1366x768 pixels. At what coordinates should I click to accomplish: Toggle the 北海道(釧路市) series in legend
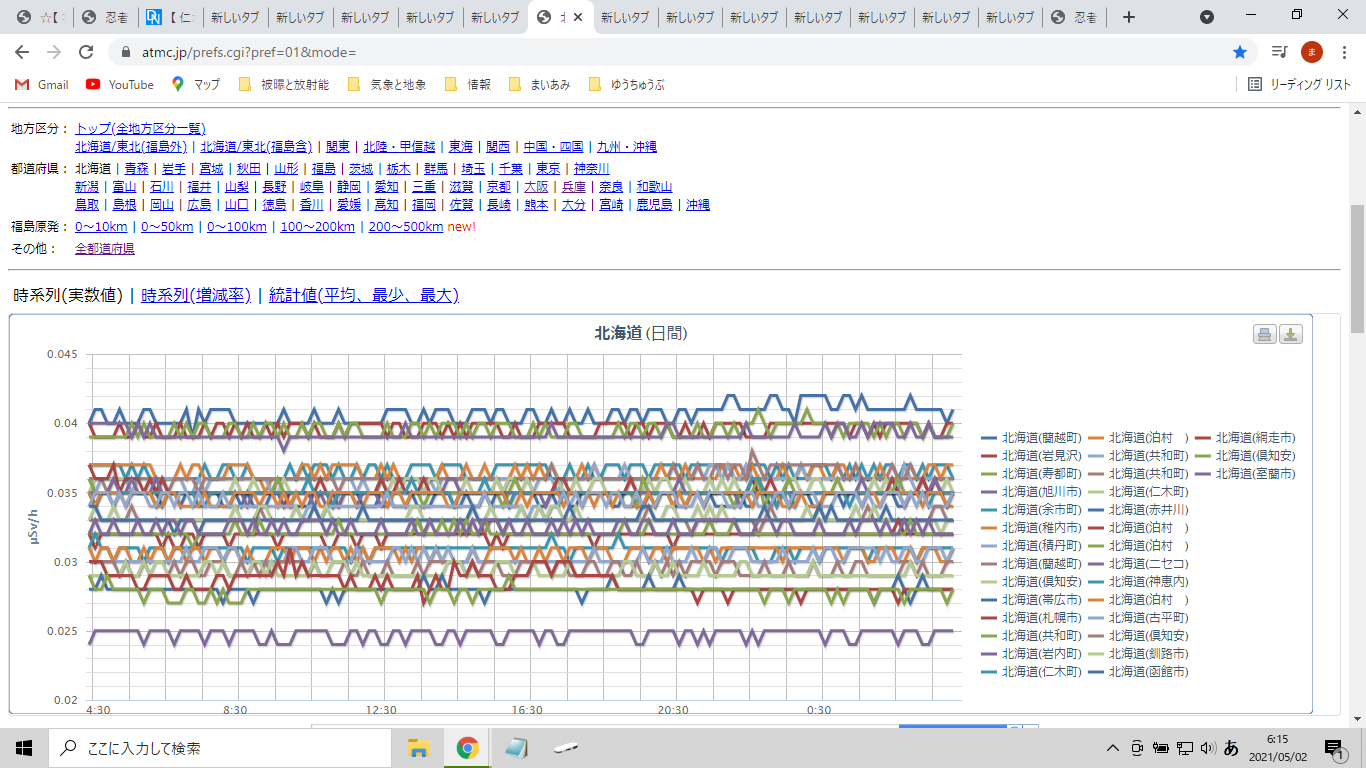[1139, 654]
